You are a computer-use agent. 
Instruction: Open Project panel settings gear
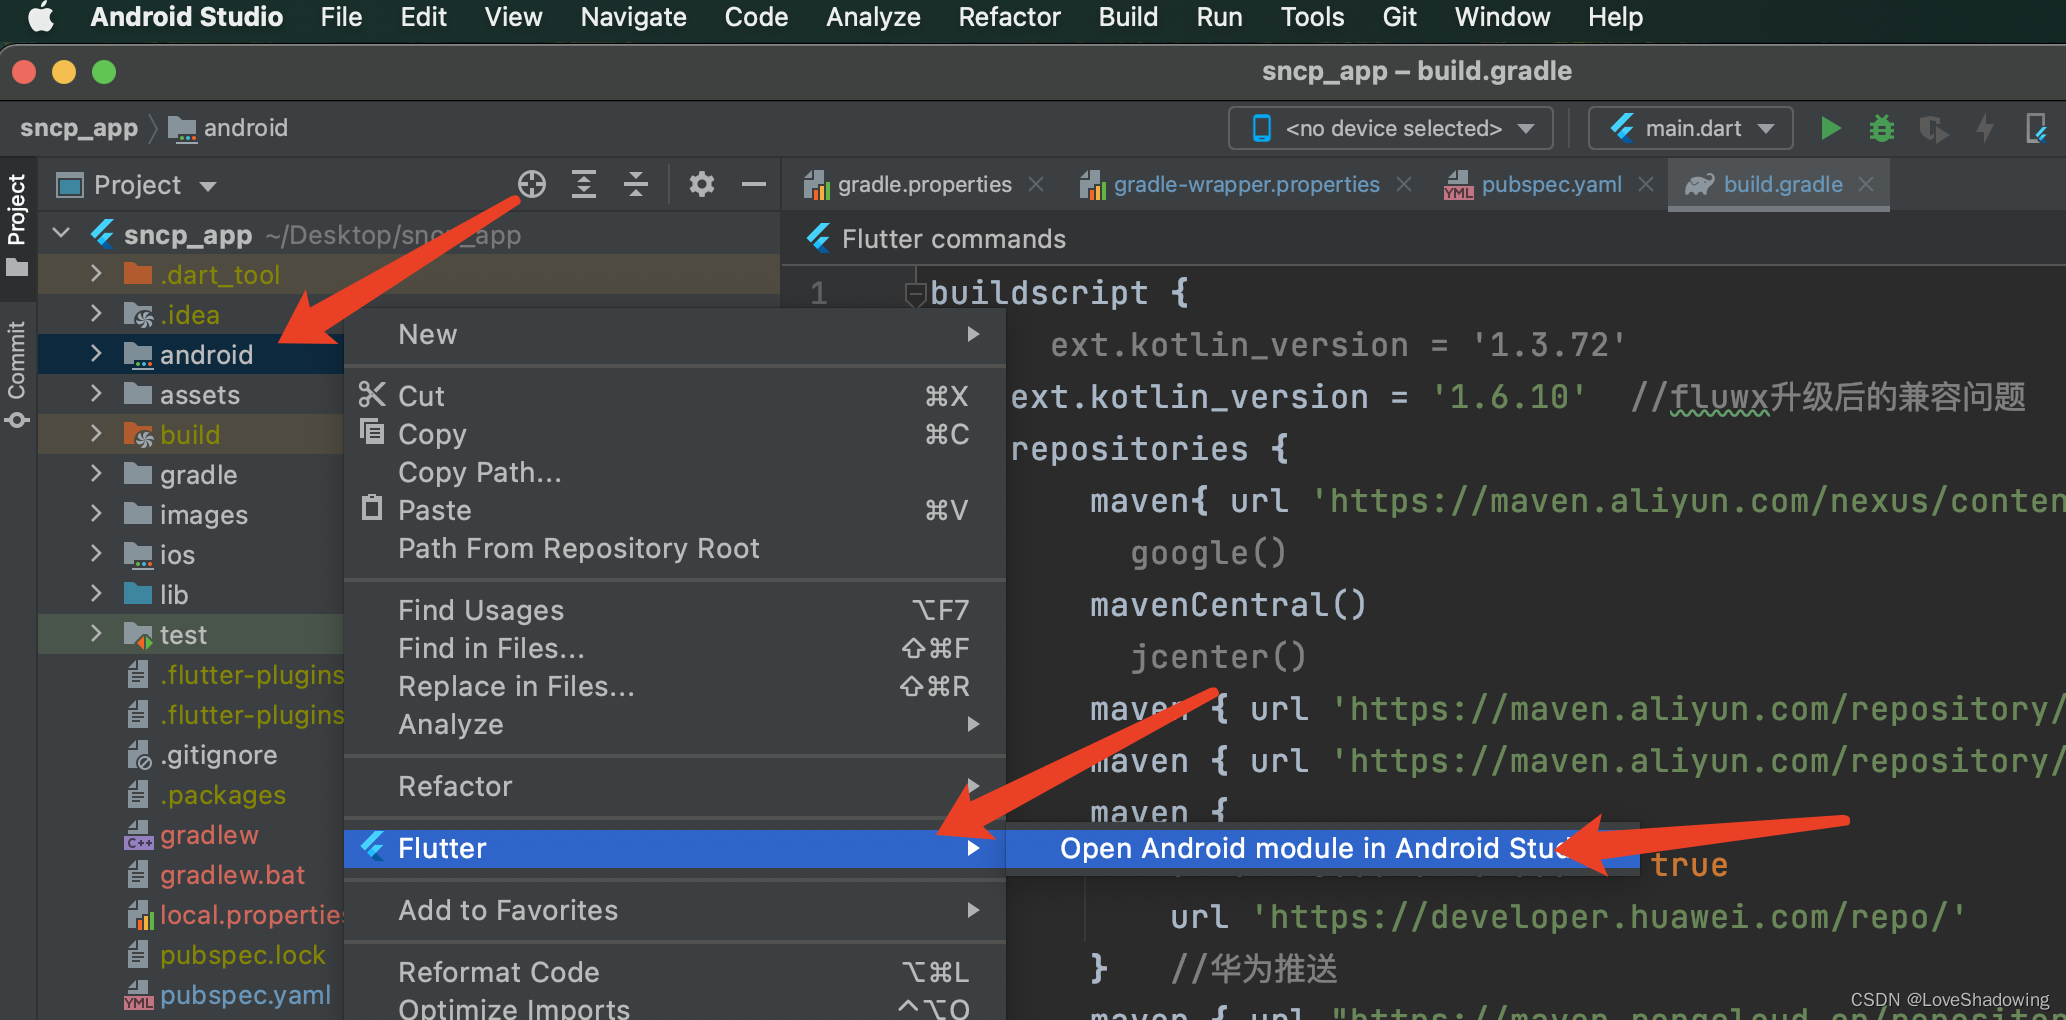[x=702, y=184]
